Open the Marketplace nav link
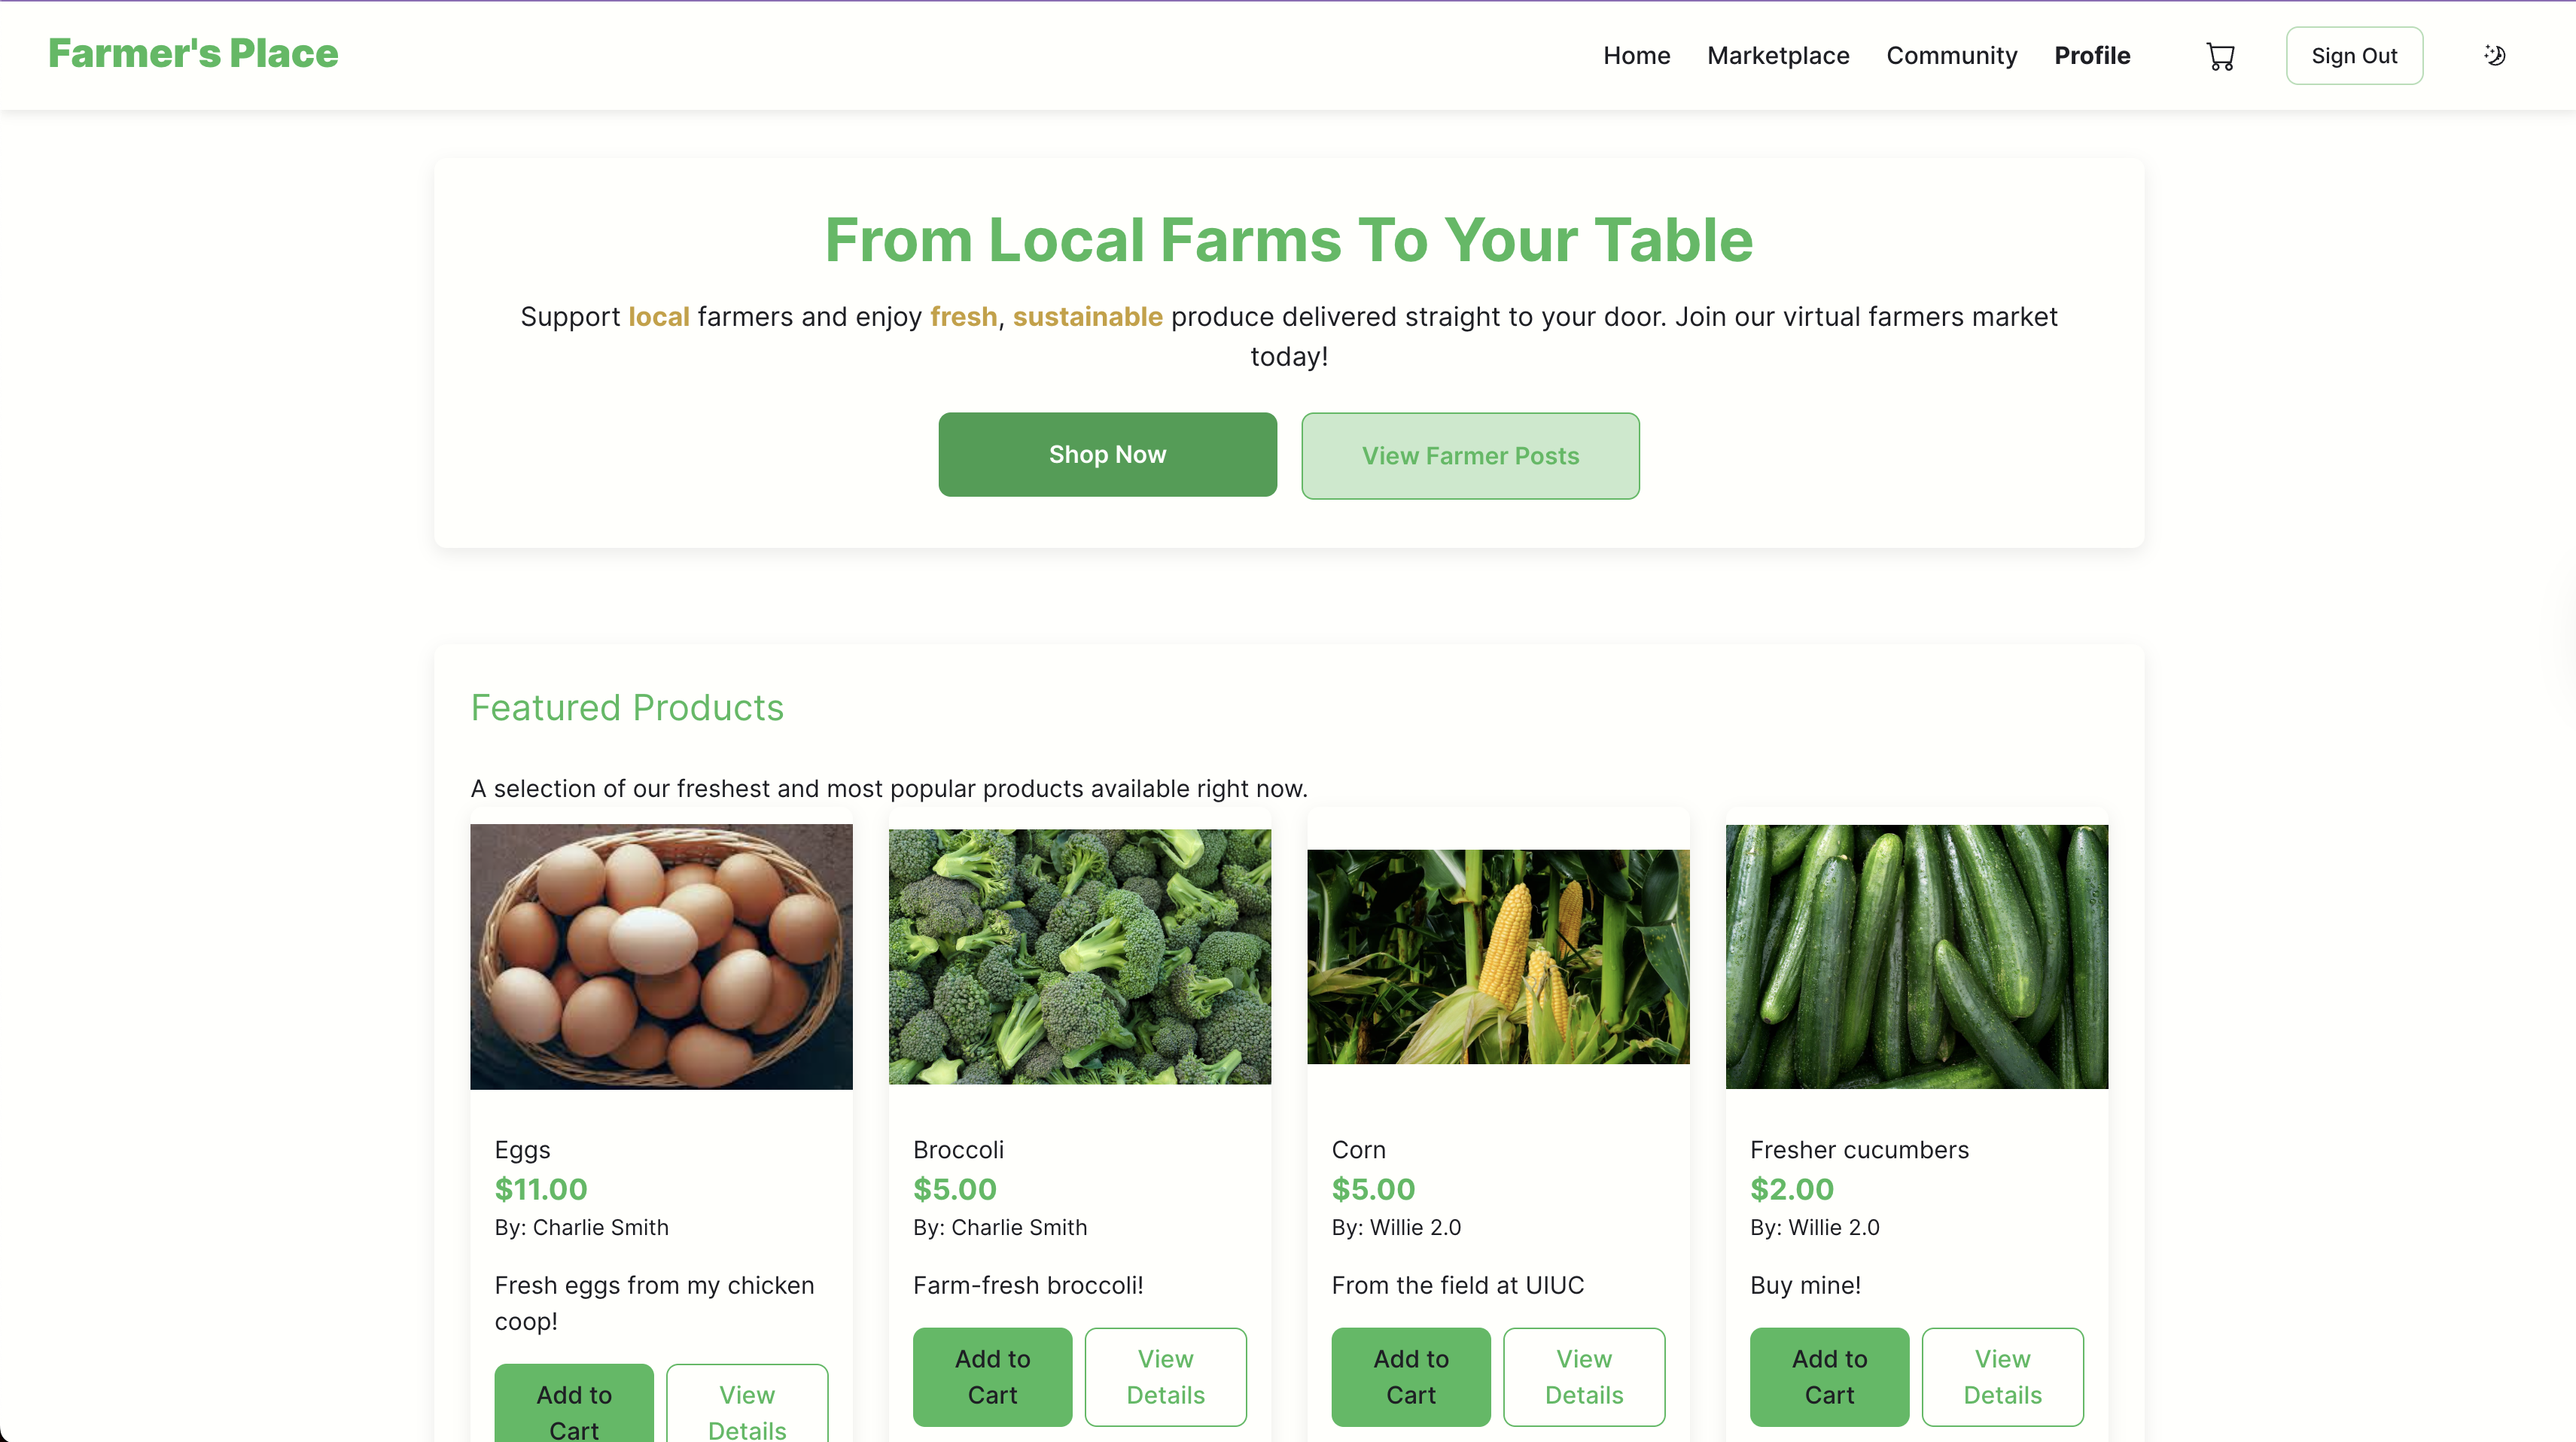Image resolution: width=2576 pixels, height=1442 pixels. tap(1777, 56)
